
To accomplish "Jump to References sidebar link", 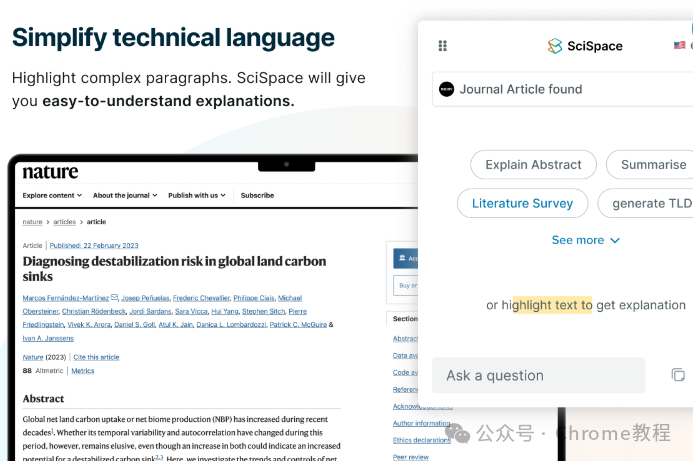I will 405,389.
